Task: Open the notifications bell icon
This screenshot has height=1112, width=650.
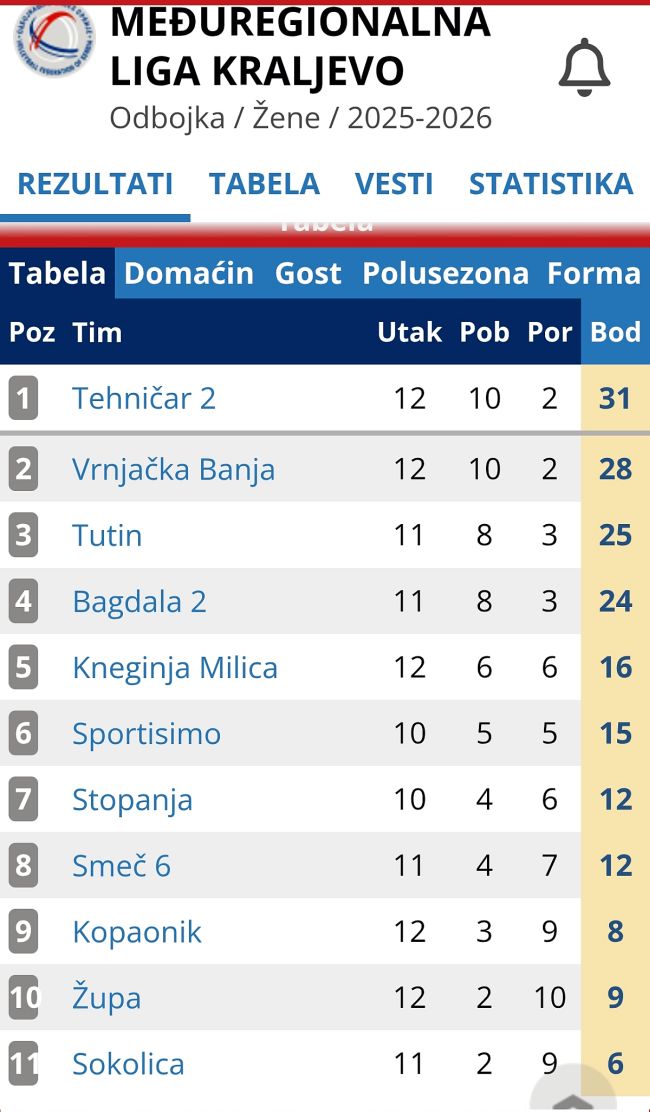Action: [584, 67]
